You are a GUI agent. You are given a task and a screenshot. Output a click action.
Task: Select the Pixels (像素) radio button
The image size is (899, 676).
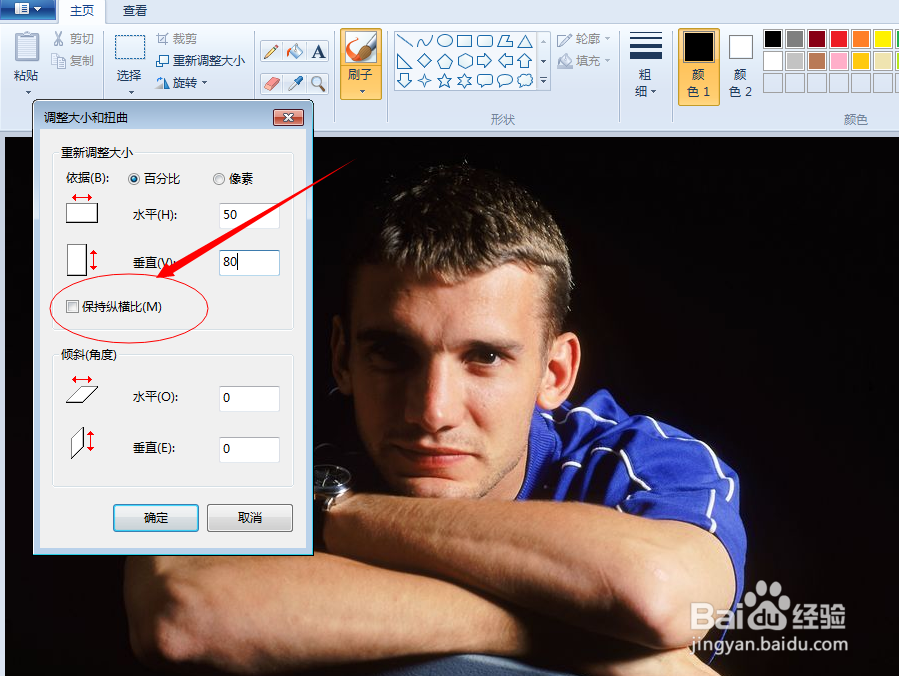(218, 179)
